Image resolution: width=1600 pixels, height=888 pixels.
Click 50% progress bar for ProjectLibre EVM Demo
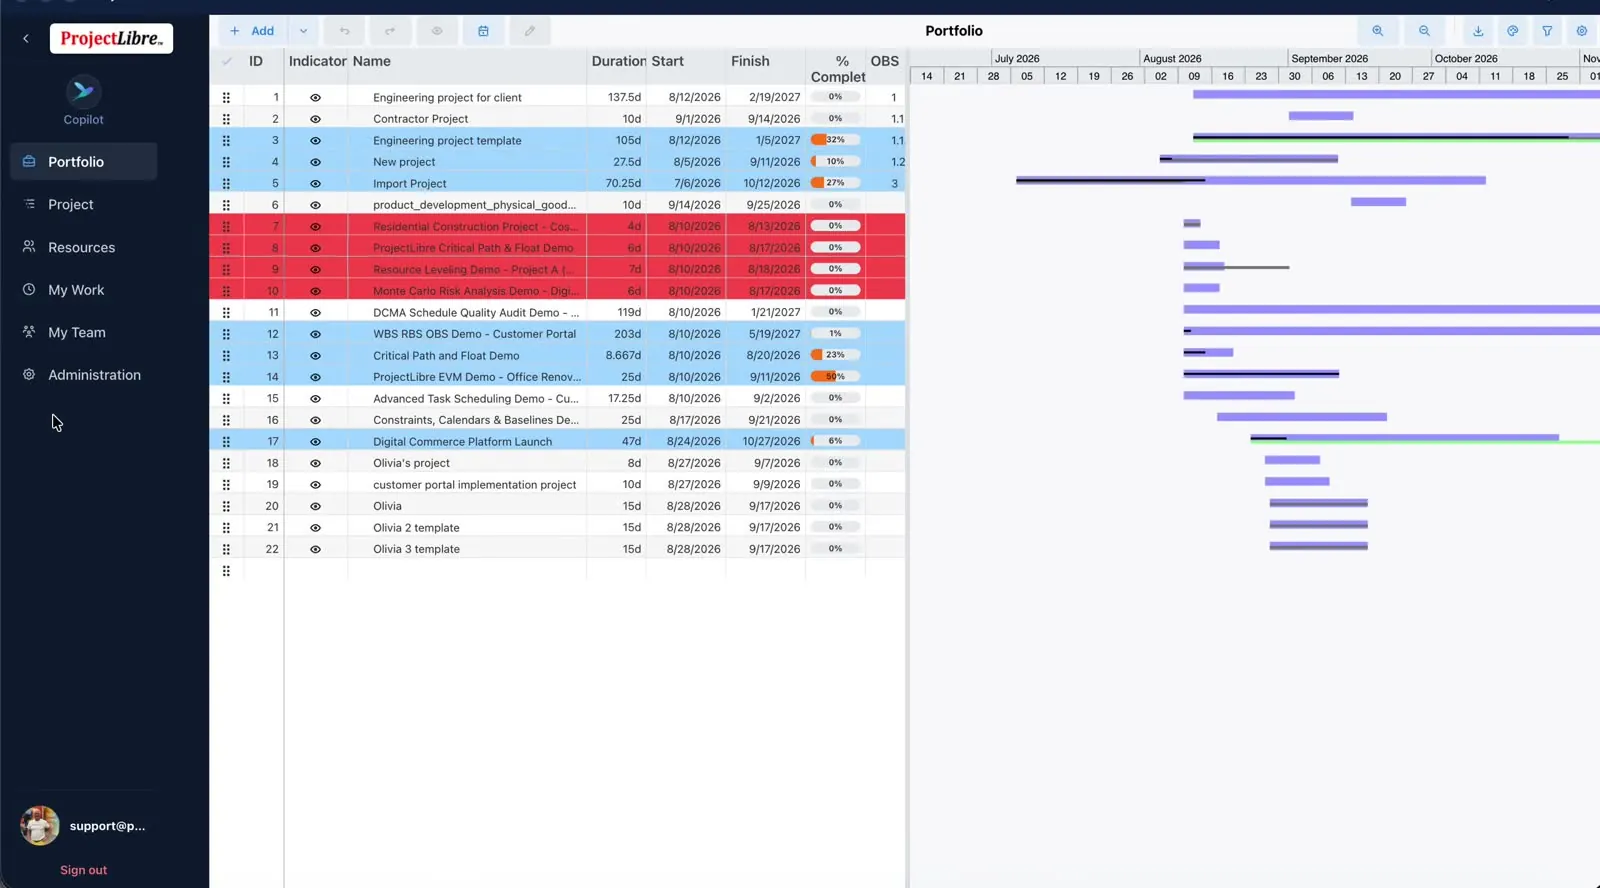(x=835, y=377)
